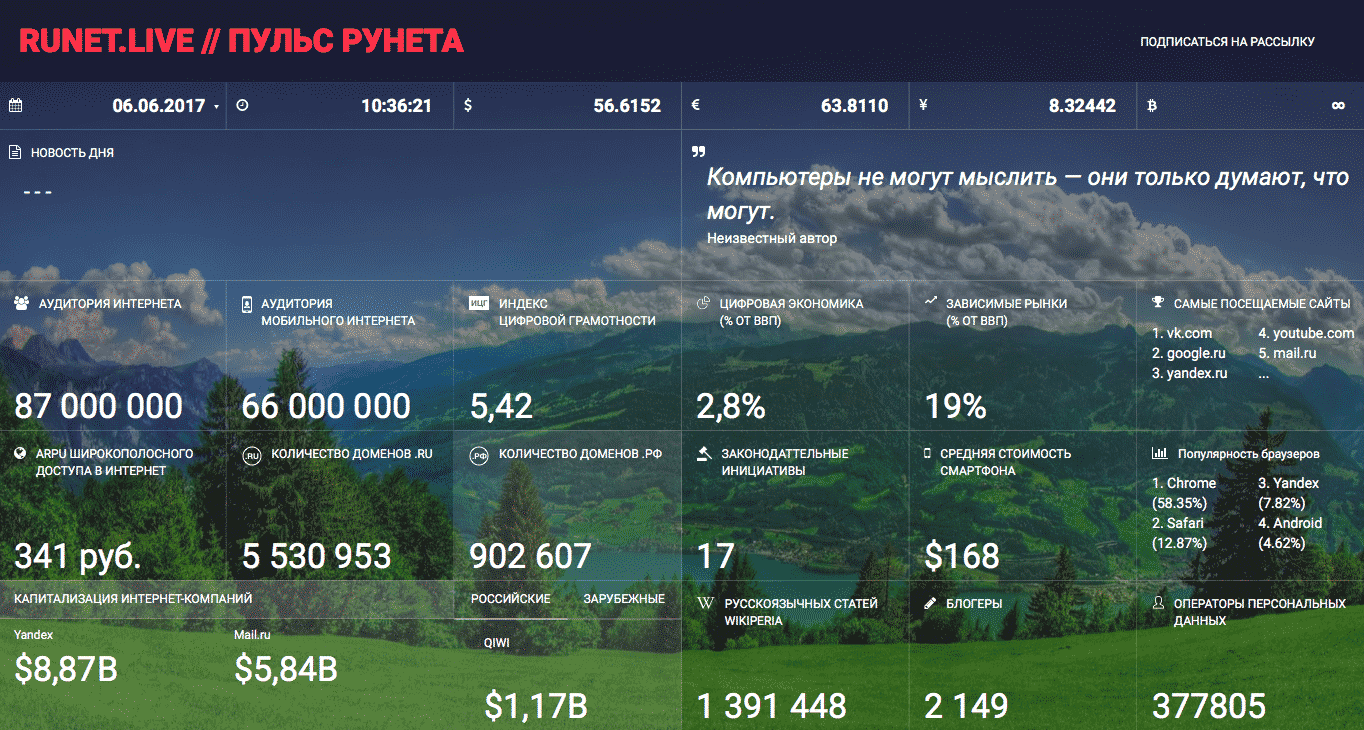
Task: Click the bitcoin infinity value
Action: [1338, 106]
